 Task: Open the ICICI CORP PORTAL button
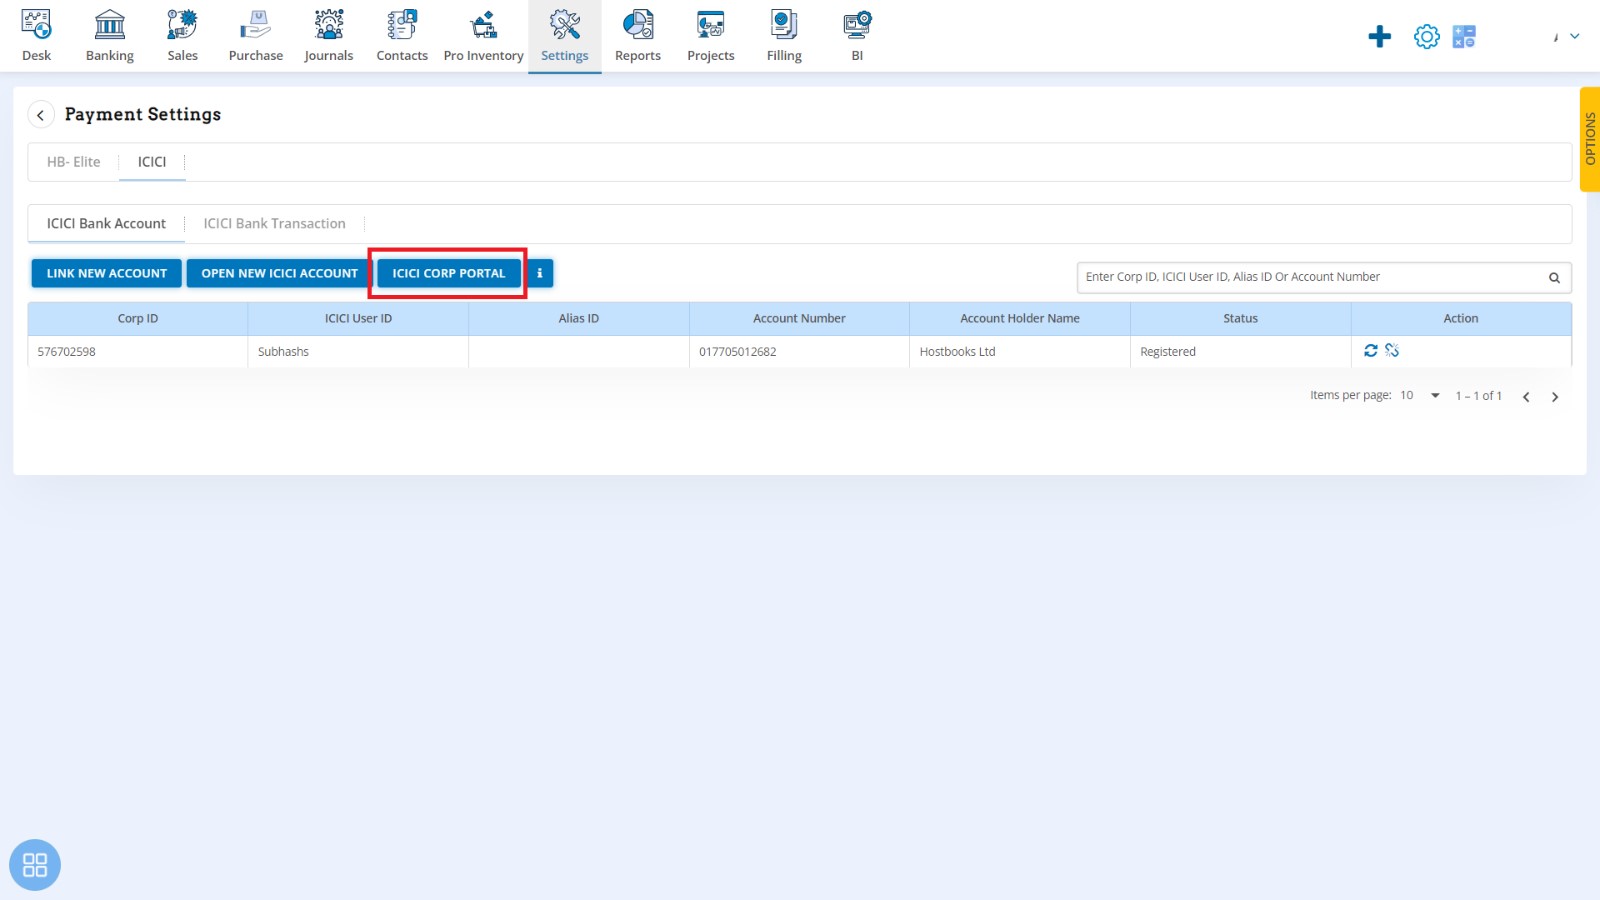[449, 273]
